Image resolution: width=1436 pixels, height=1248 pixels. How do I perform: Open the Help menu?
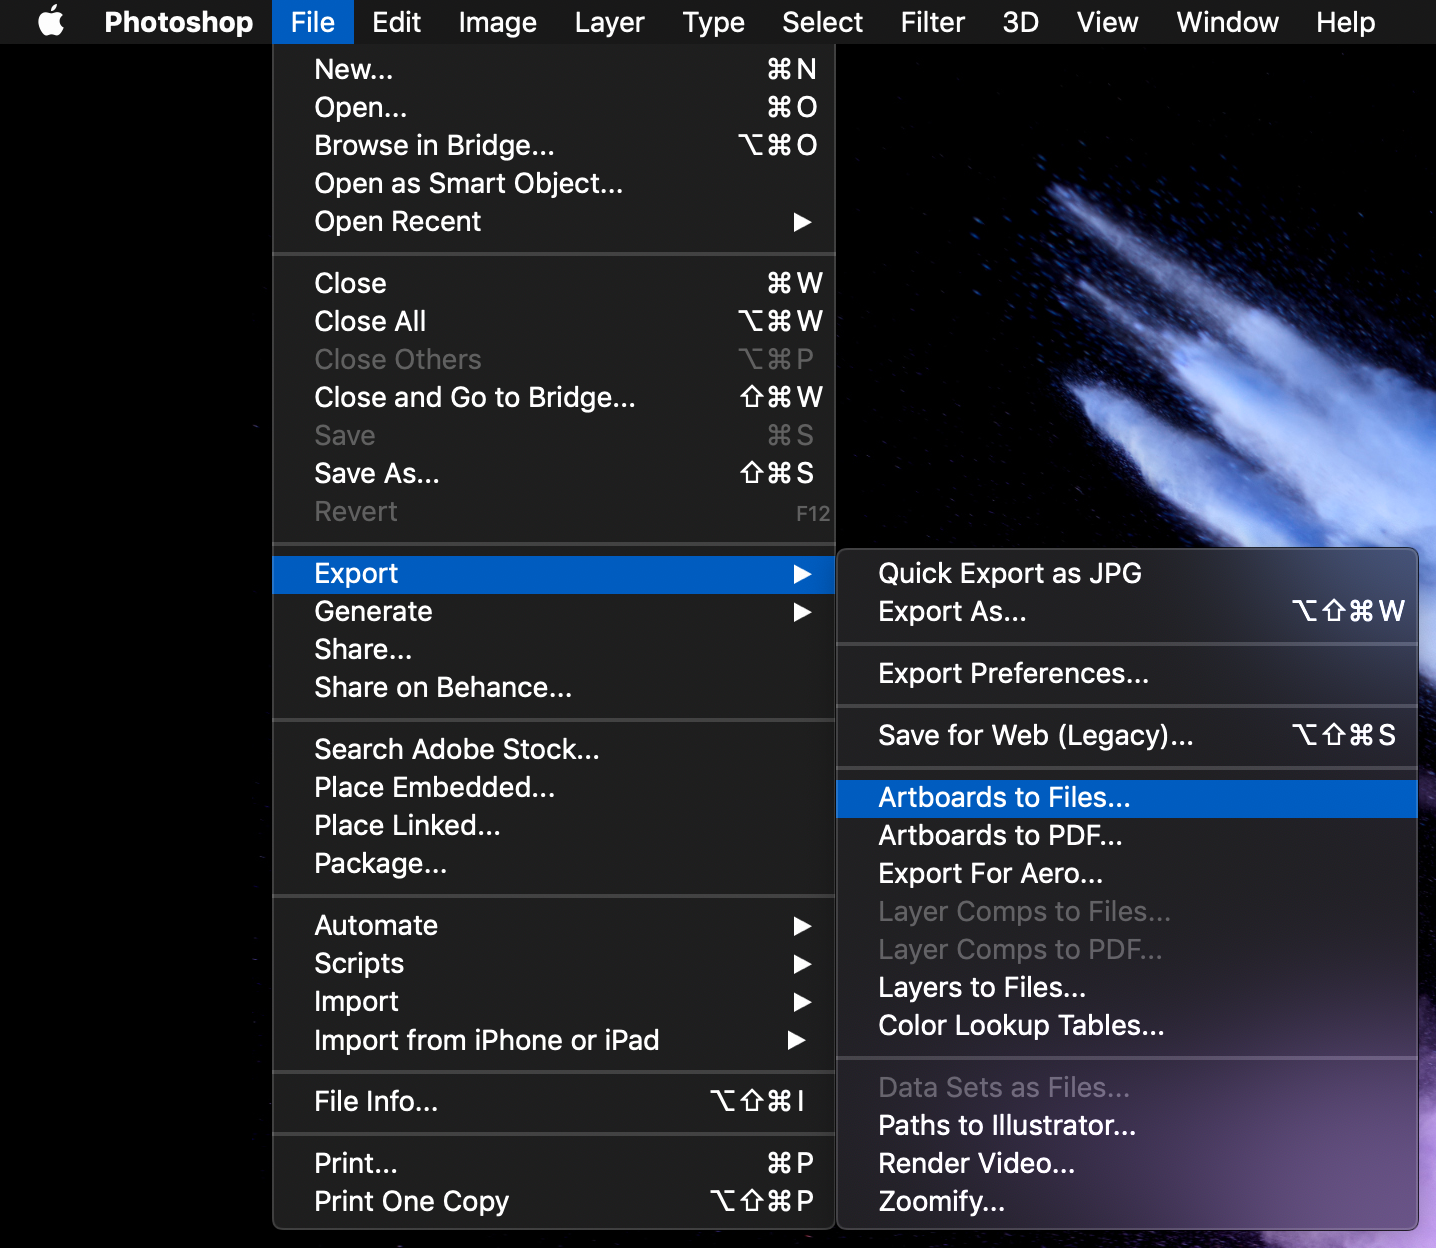(1346, 22)
